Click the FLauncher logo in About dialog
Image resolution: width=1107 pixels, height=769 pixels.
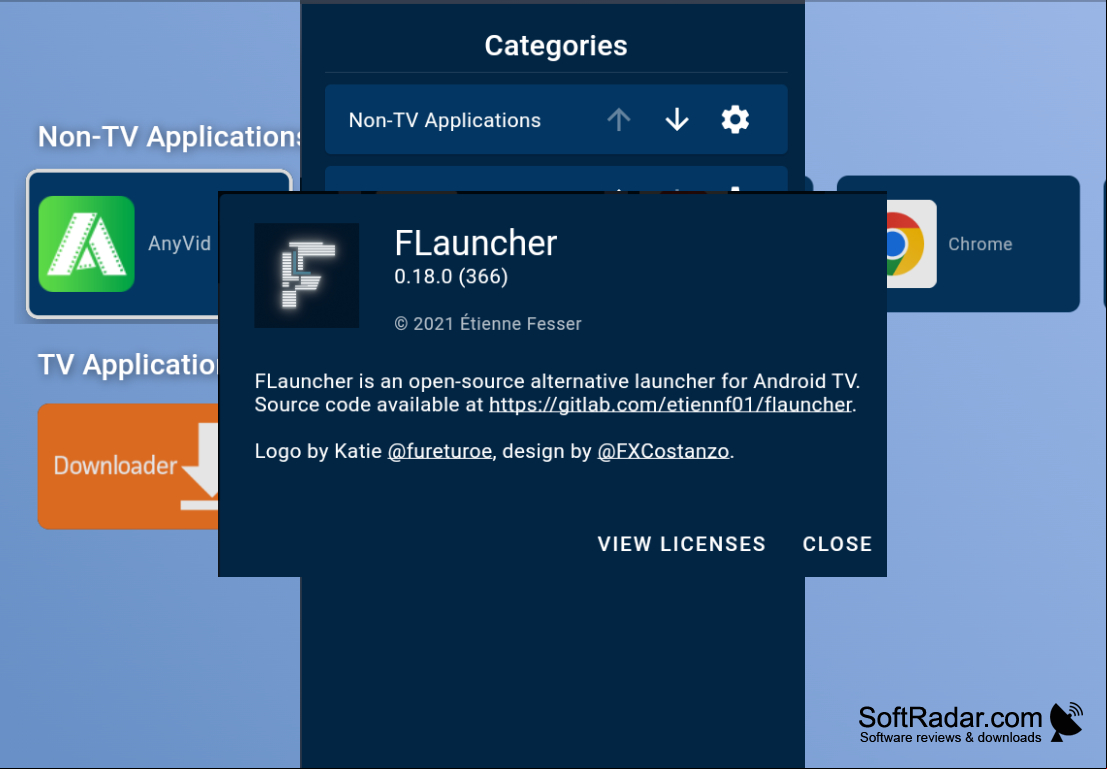pyautogui.click(x=306, y=275)
